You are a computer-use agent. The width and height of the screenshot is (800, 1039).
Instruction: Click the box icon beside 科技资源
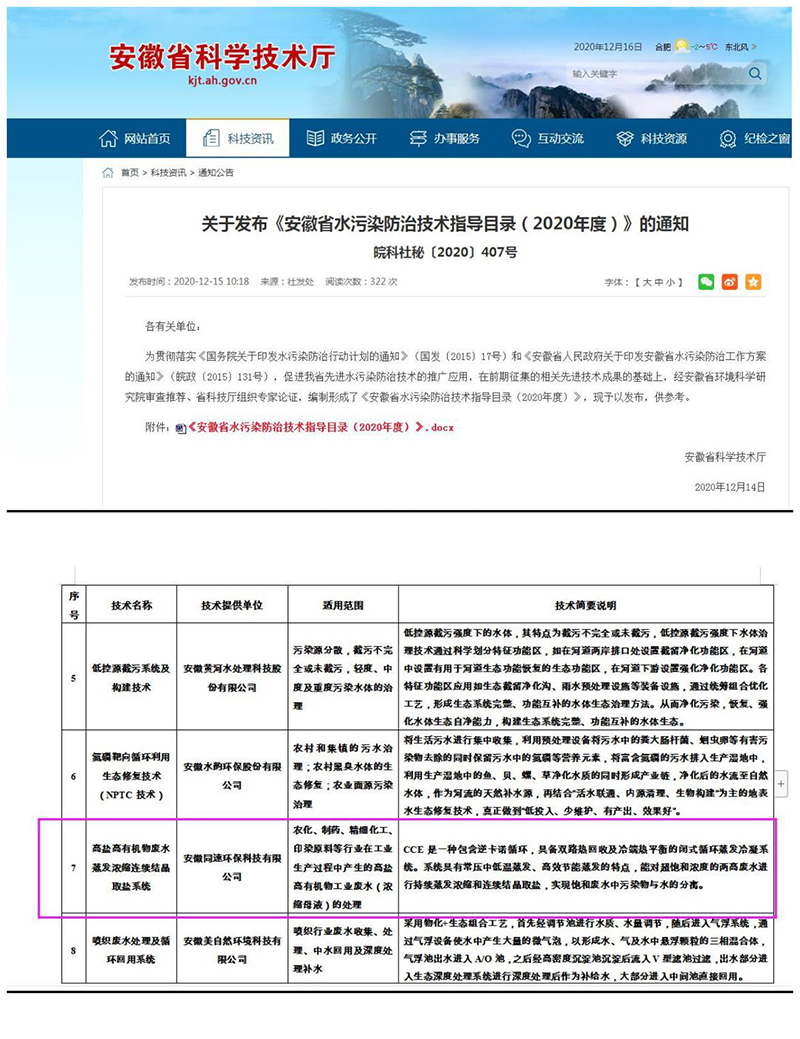[x=625, y=138]
